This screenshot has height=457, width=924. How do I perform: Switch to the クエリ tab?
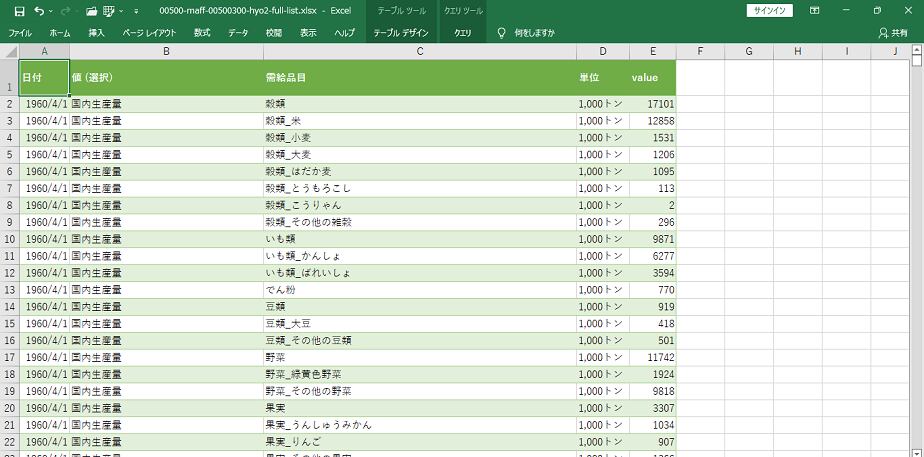click(463, 33)
